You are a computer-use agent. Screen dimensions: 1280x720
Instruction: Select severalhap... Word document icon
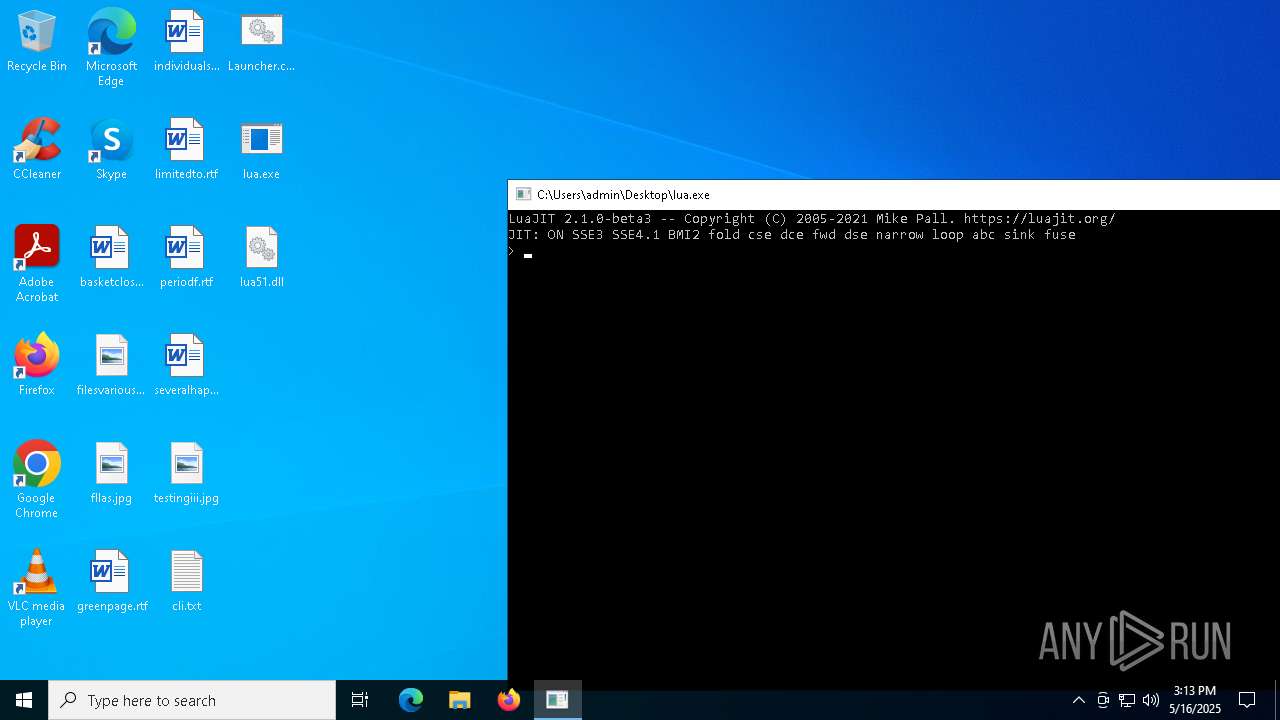point(186,366)
